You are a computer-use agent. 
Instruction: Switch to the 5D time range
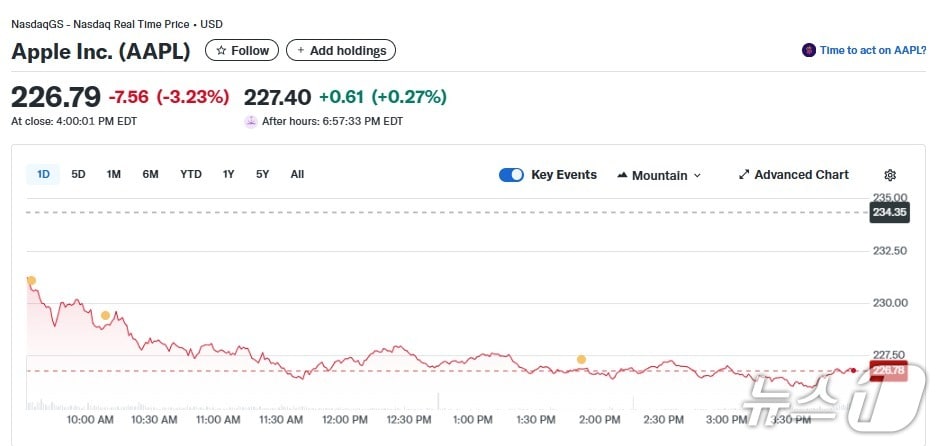pos(78,174)
